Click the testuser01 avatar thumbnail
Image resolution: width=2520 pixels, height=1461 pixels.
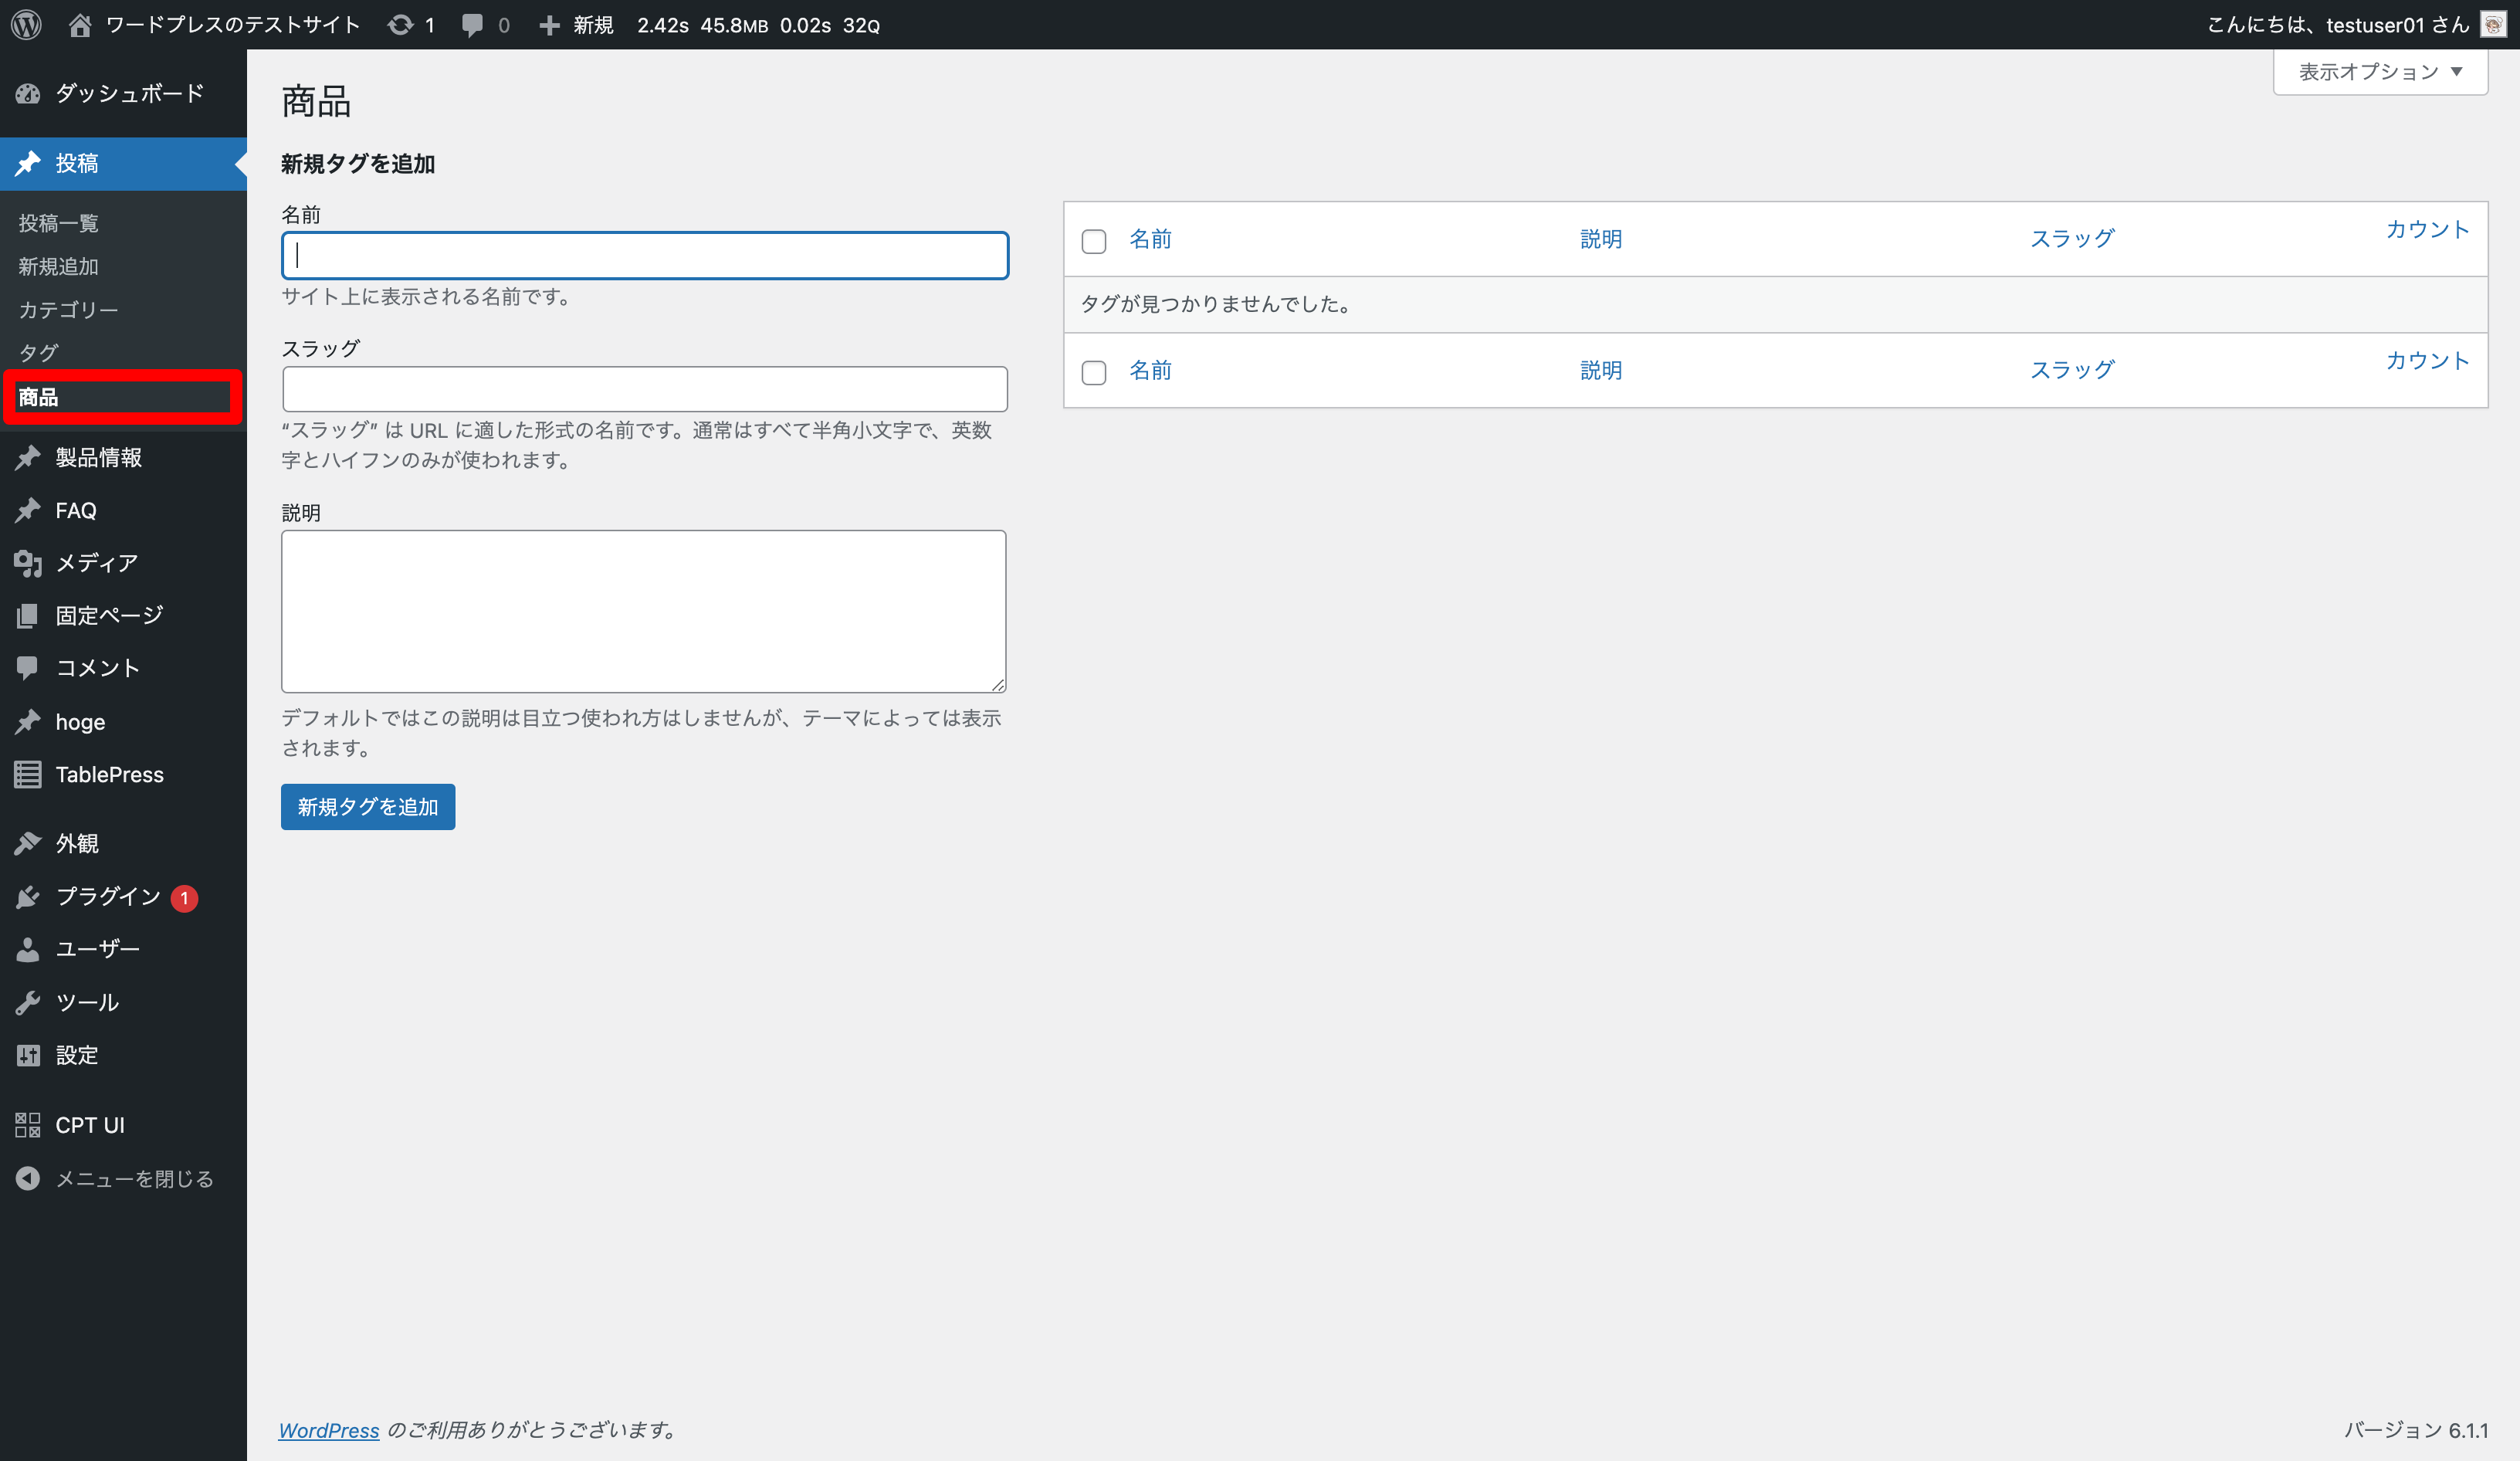2493,24
